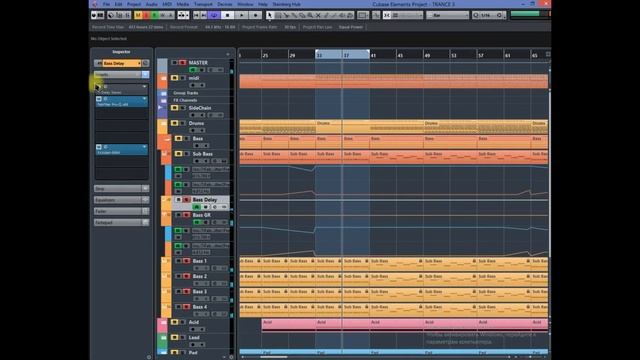Expand the Strip section in Inspector
The width and height of the screenshot is (640, 360).
[122, 189]
